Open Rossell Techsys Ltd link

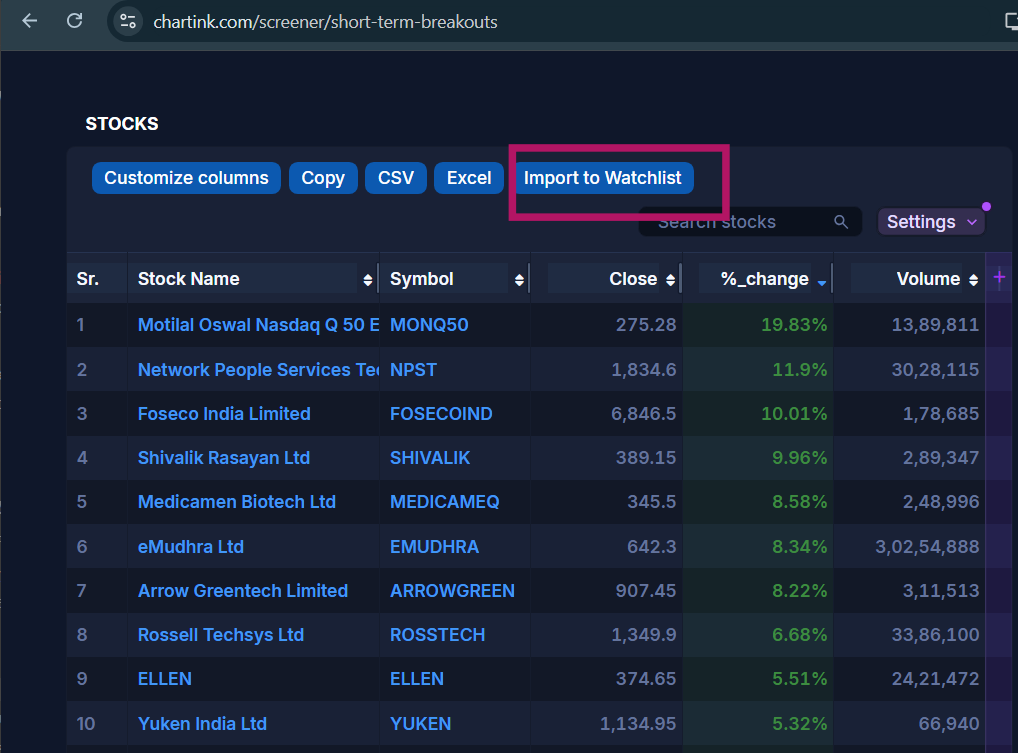point(221,635)
